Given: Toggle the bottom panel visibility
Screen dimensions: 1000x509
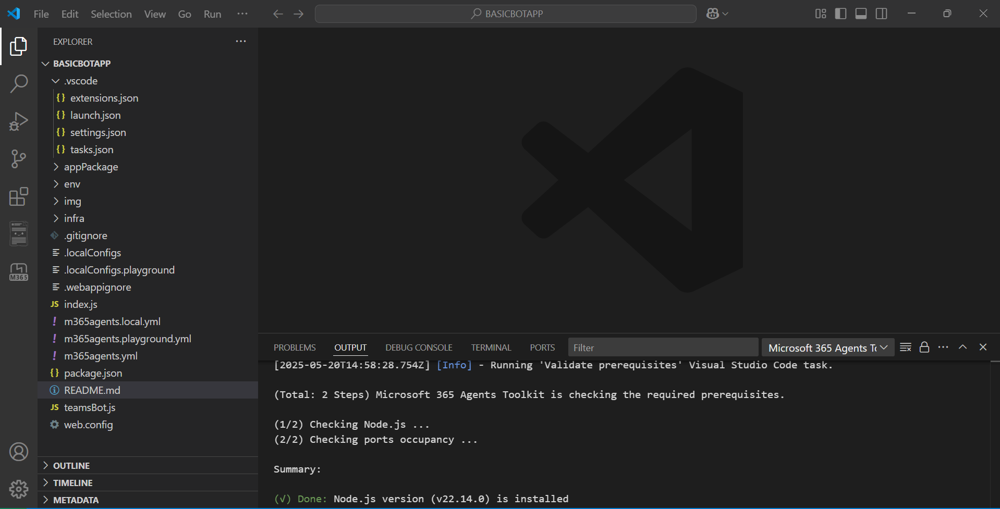Looking at the screenshot, I should tap(861, 13).
